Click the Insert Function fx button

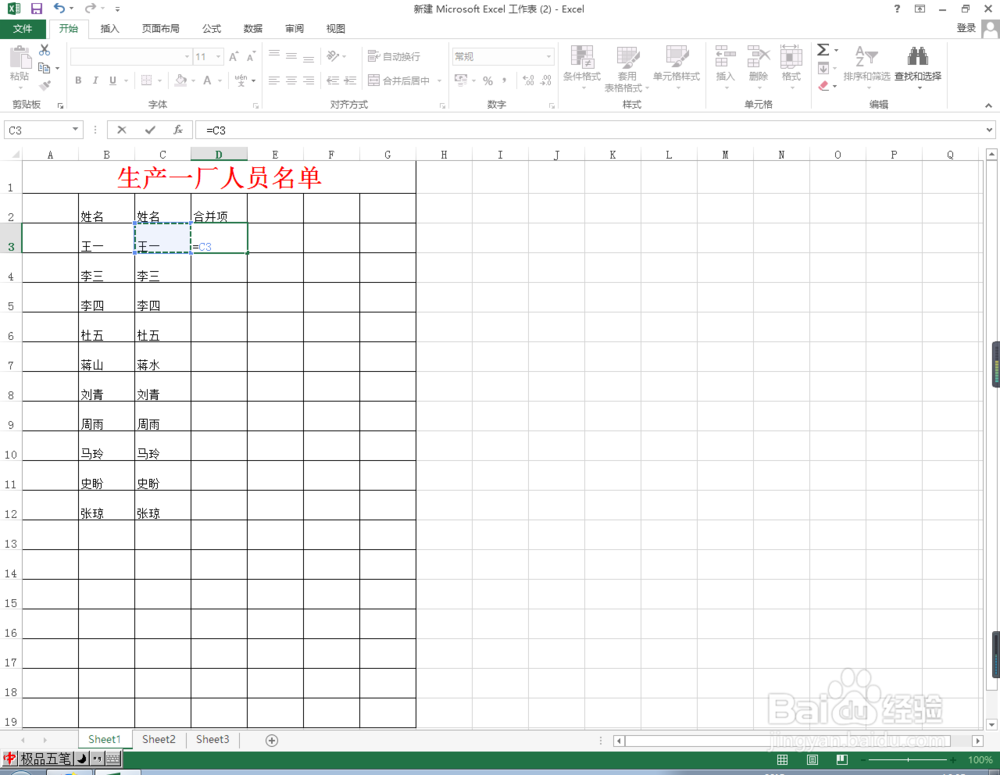[x=178, y=130]
